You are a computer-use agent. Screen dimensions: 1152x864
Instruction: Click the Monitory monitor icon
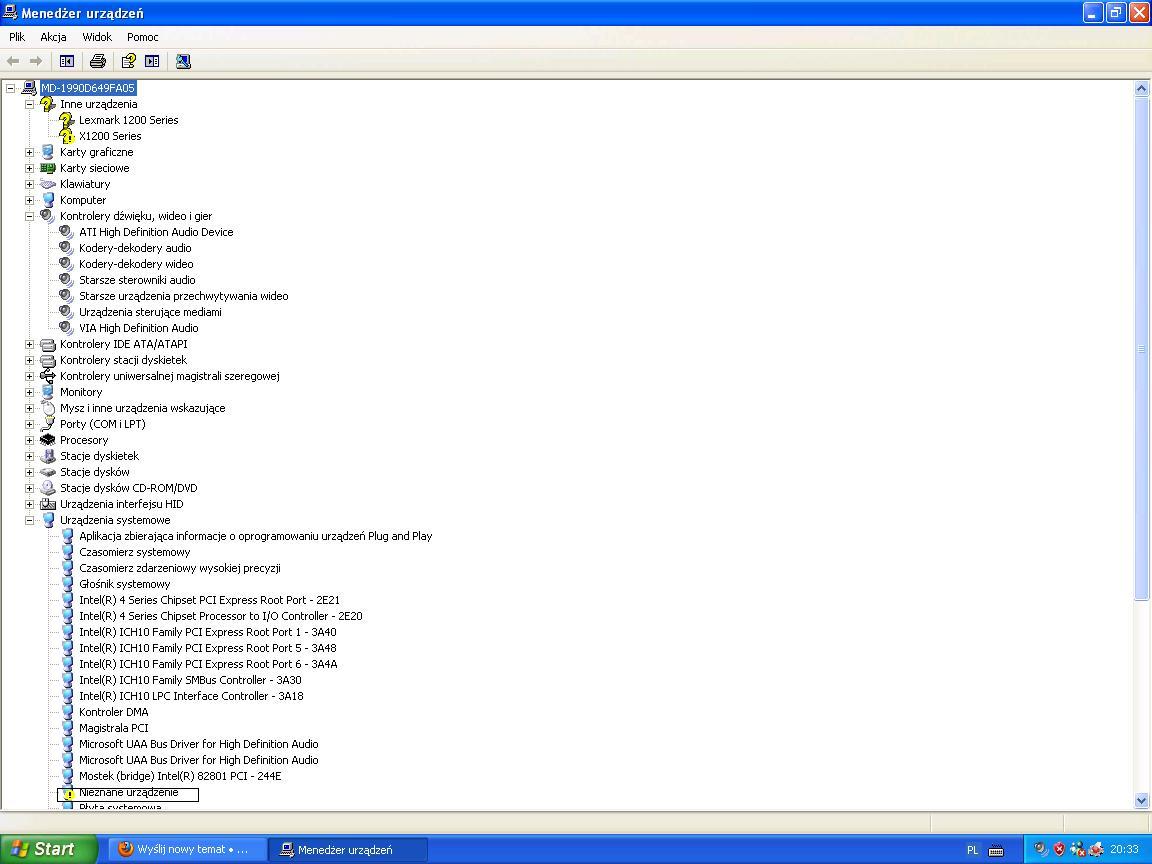click(x=48, y=392)
